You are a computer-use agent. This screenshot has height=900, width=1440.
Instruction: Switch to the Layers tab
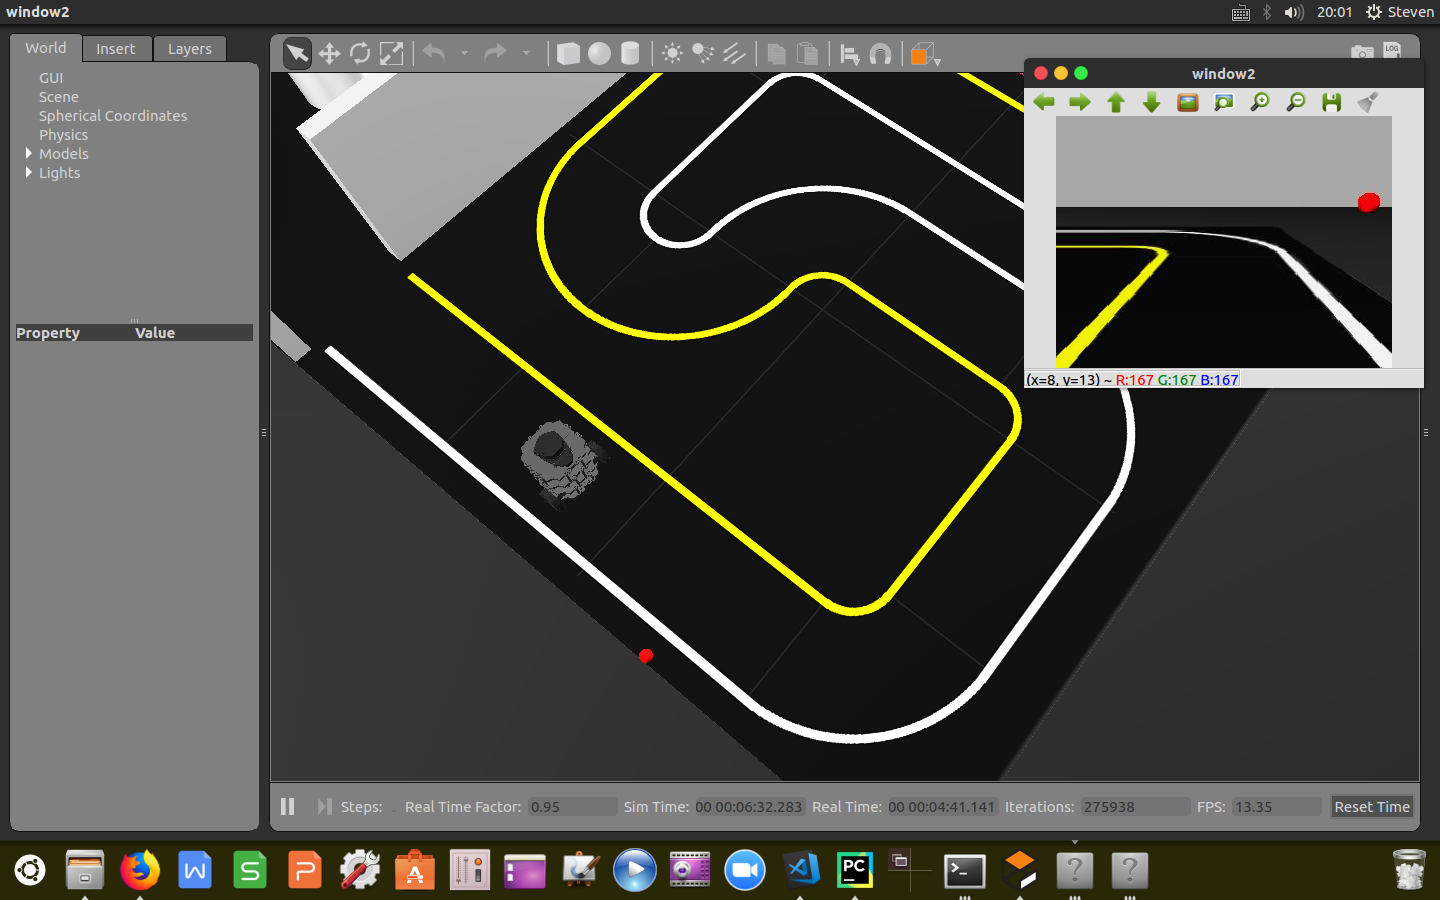click(x=190, y=49)
